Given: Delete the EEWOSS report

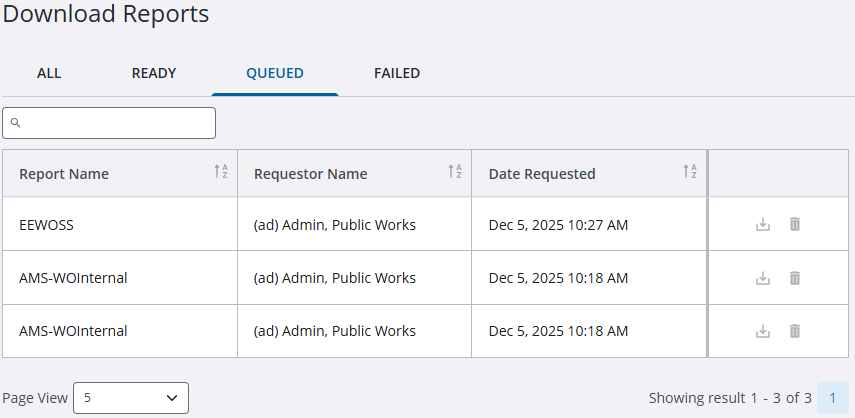Looking at the screenshot, I should coord(795,224).
